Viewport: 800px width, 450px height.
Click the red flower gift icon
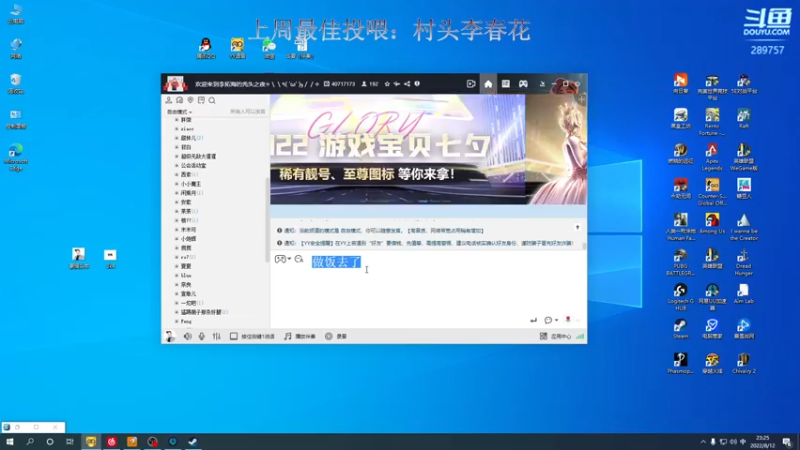pos(568,320)
